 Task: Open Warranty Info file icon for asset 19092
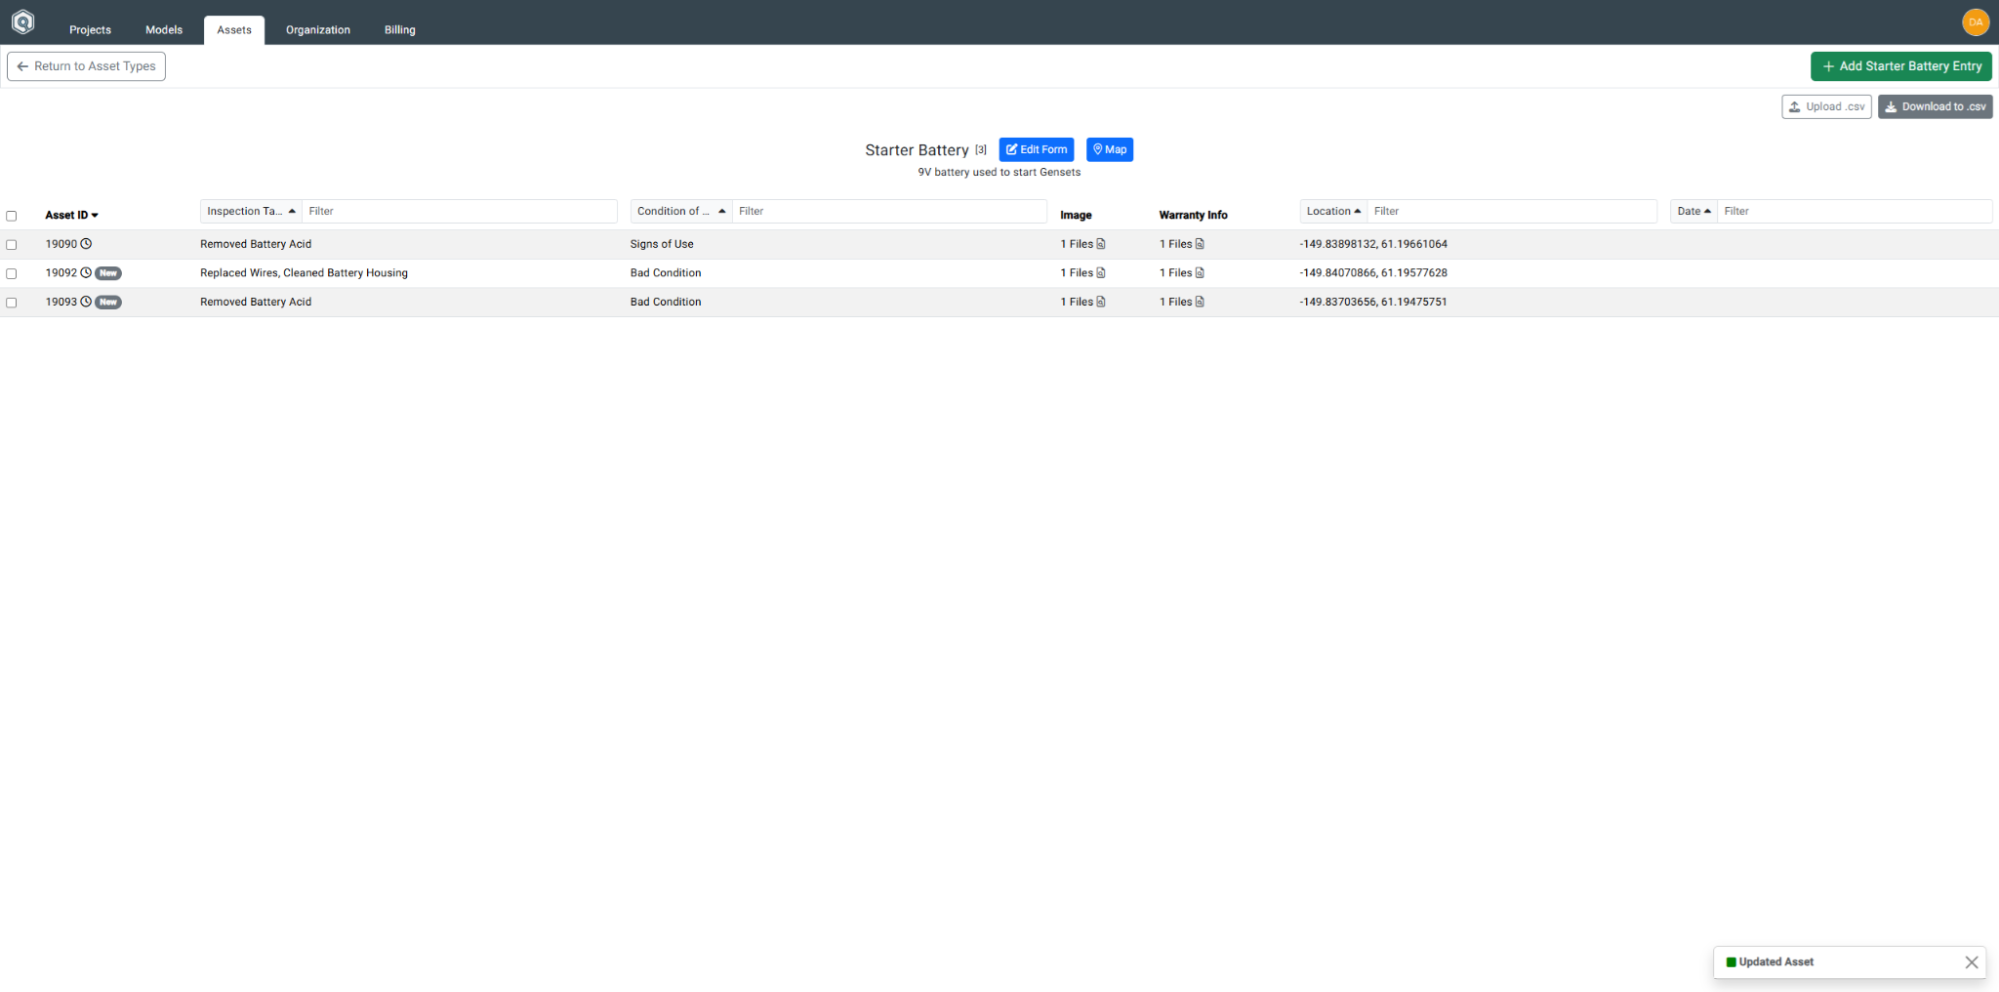[1200, 273]
